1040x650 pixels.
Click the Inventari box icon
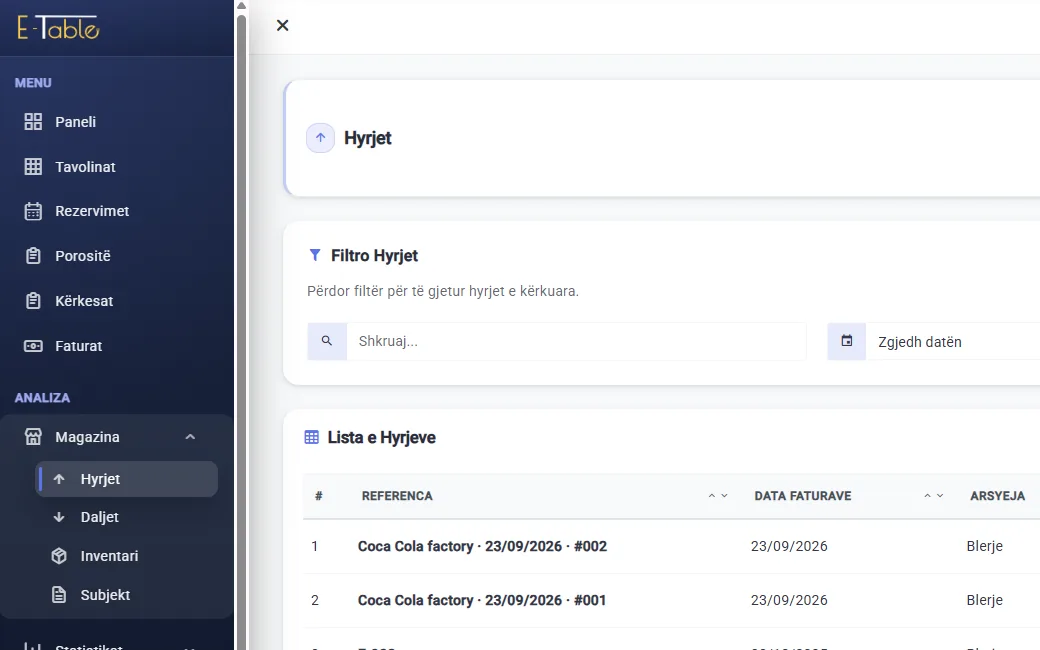59,556
